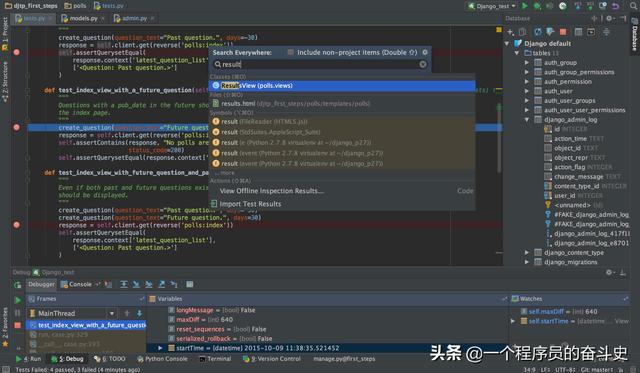Remove breakpoint on assertQuerysetEqual line

pos(16,52)
